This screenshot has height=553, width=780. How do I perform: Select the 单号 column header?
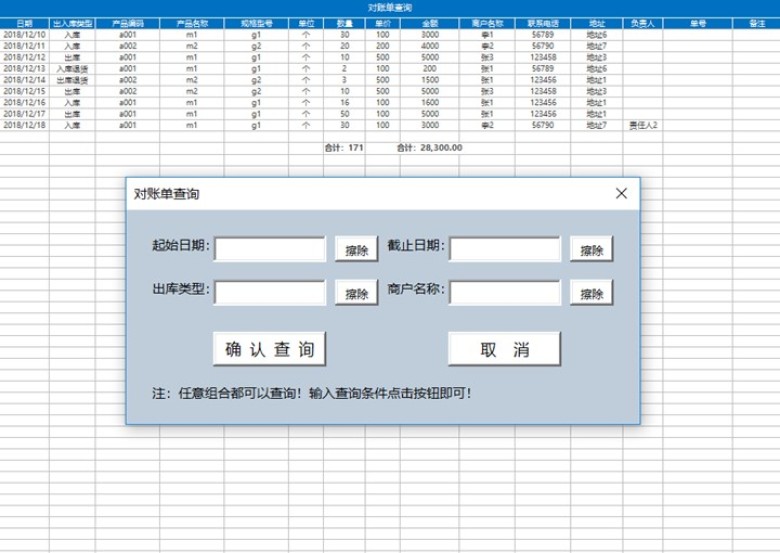click(x=697, y=23)
